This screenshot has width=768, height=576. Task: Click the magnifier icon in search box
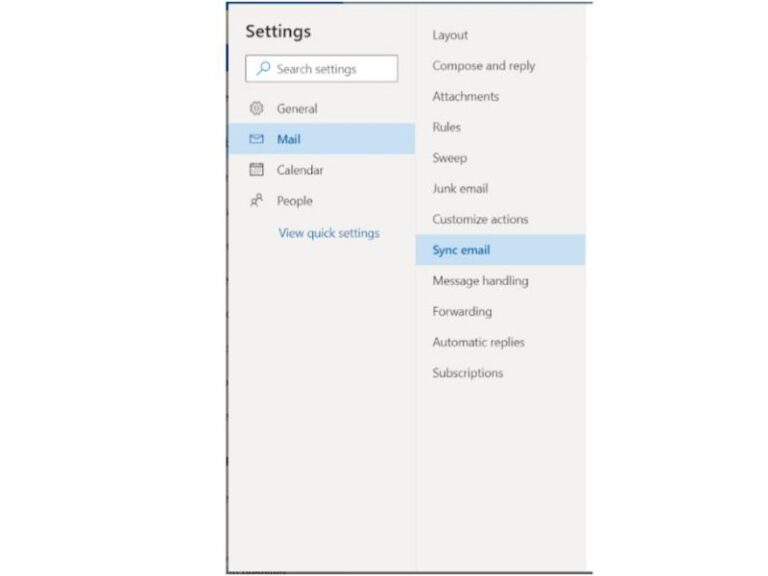[264, 69]
